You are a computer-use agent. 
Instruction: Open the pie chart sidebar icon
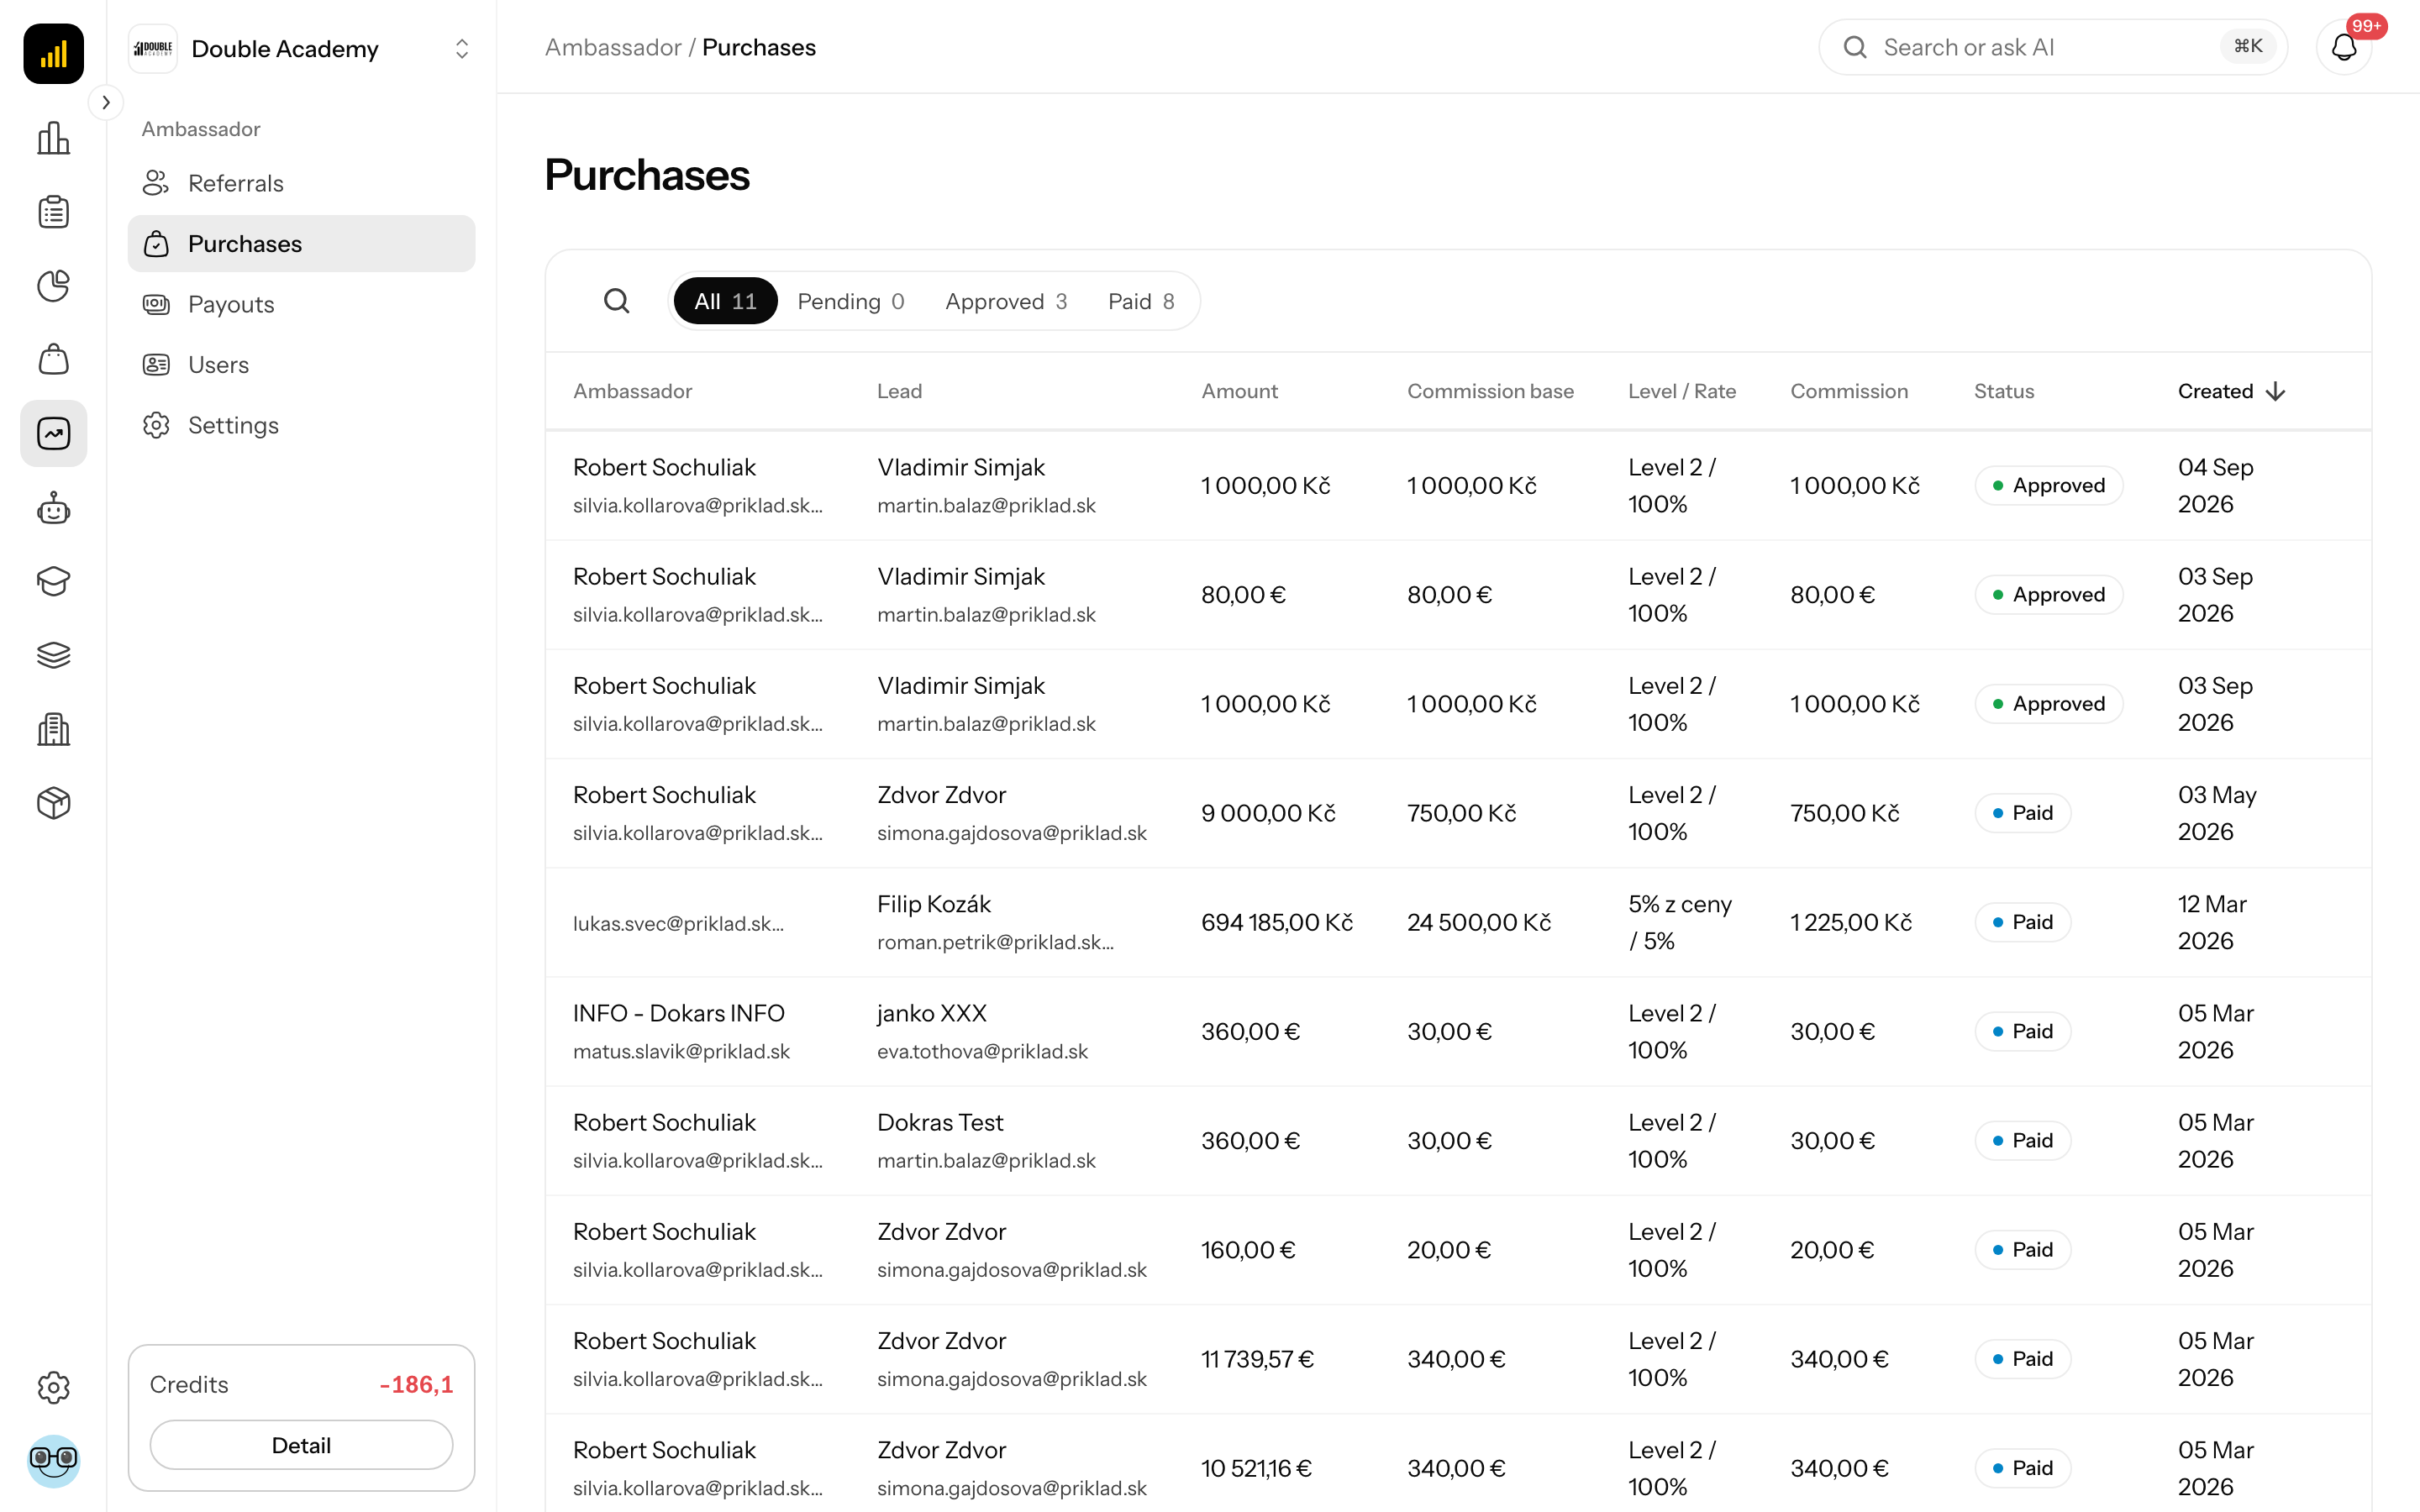[x=54, y=286]
